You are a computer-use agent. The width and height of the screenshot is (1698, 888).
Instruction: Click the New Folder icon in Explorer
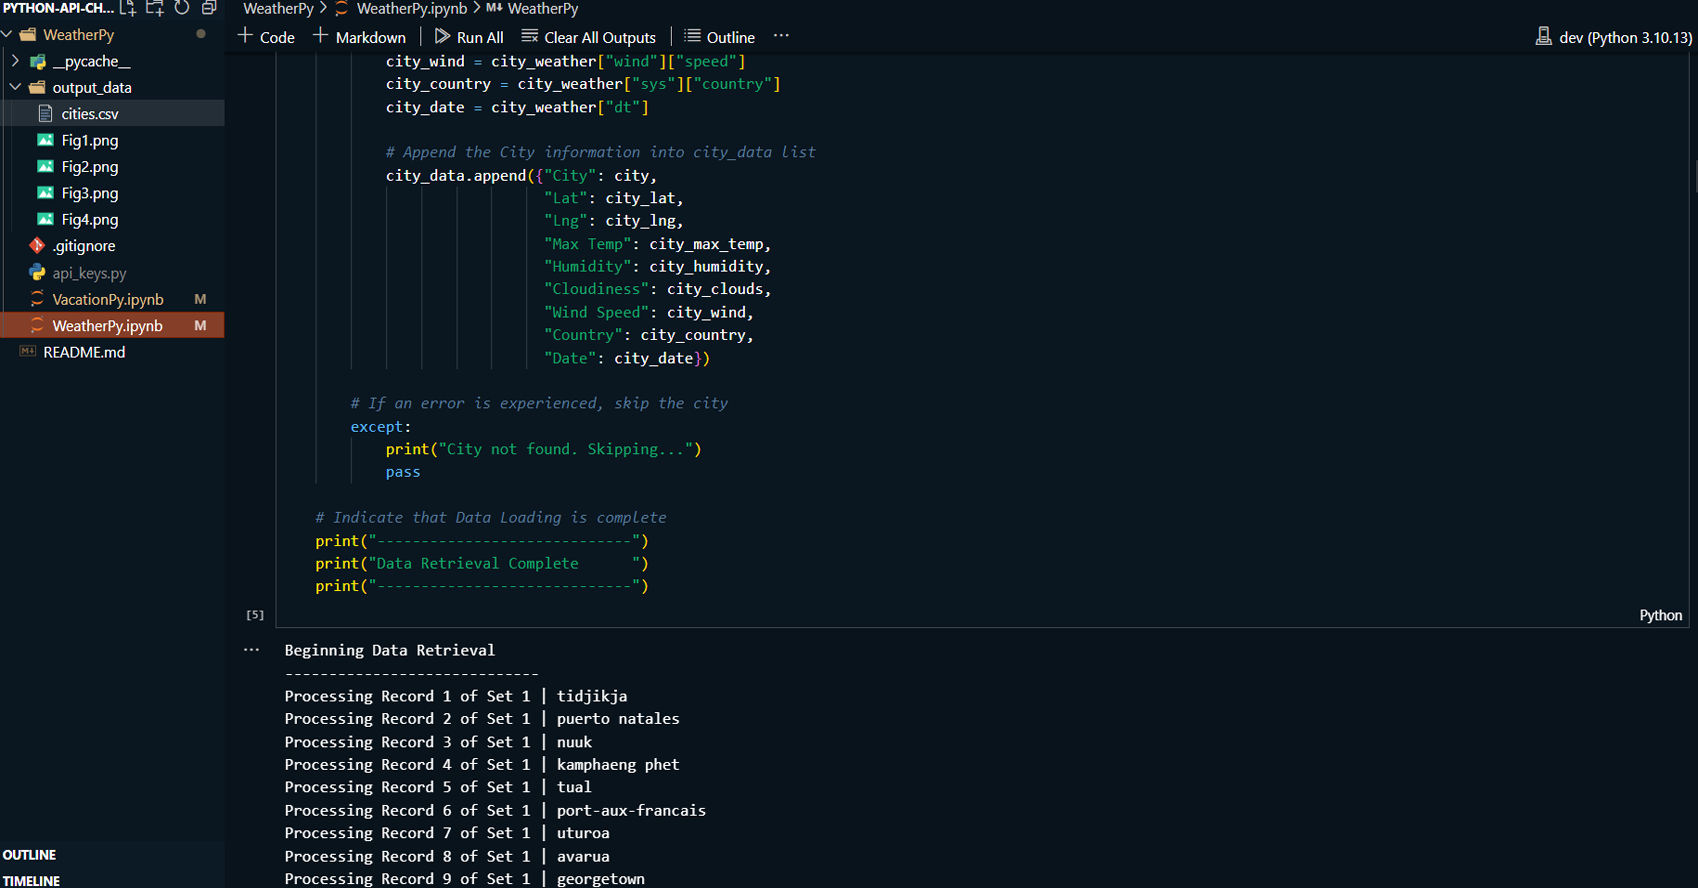[155, 8]
